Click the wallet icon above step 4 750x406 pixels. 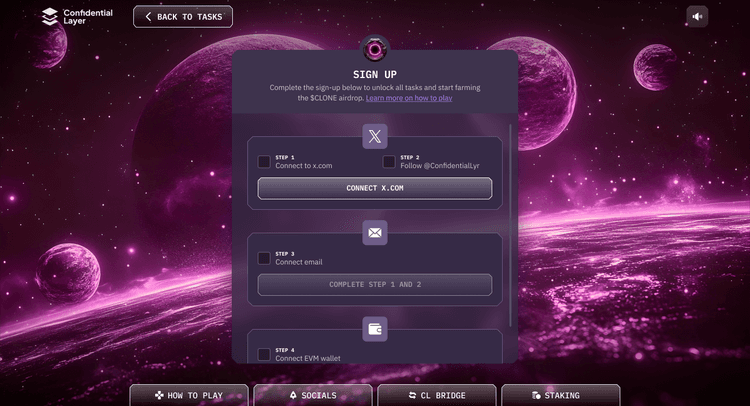click(375, 329)
